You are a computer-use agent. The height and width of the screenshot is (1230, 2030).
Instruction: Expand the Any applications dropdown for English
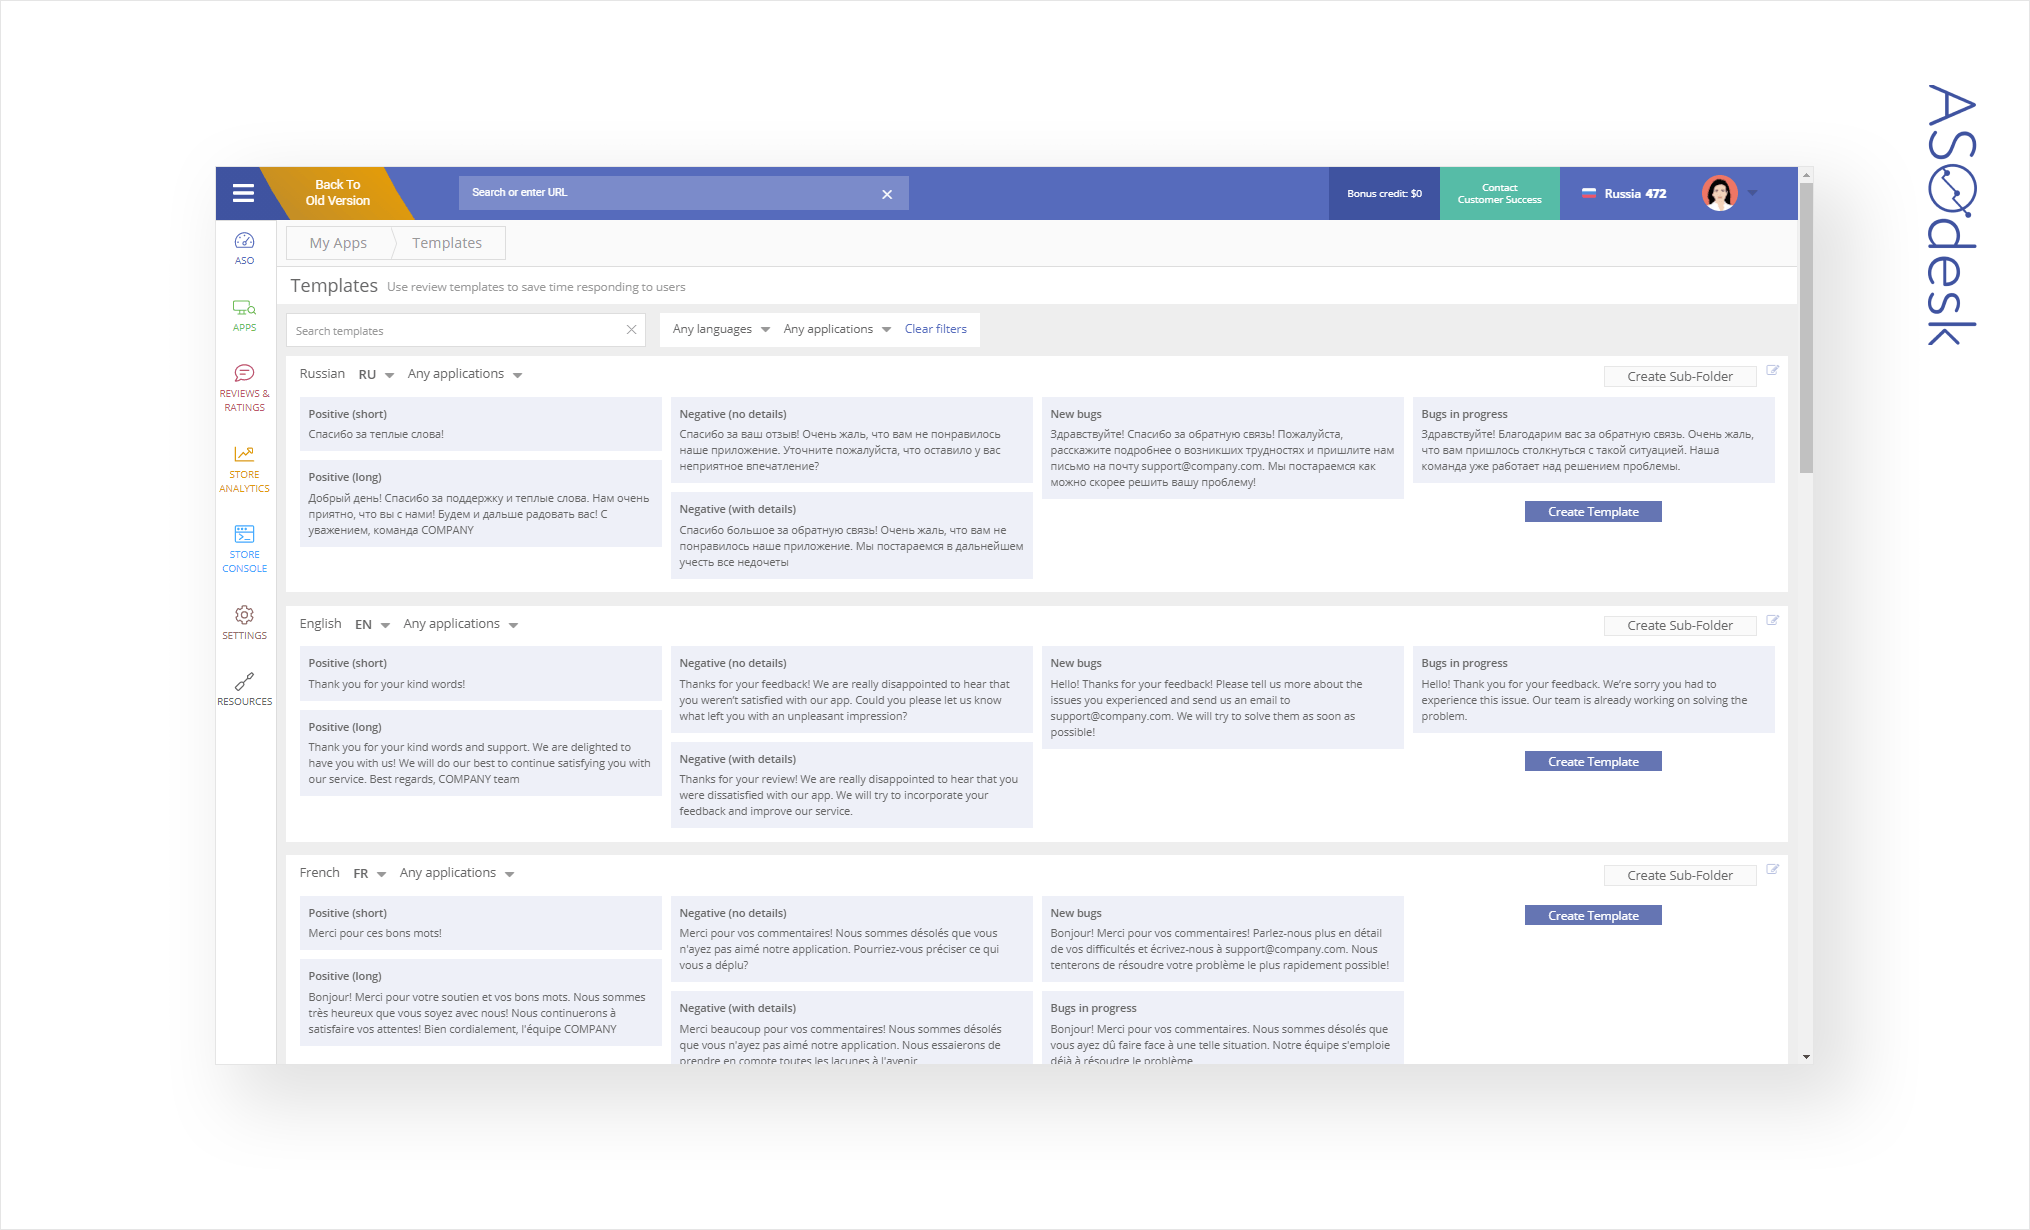[x=458, y=624]
